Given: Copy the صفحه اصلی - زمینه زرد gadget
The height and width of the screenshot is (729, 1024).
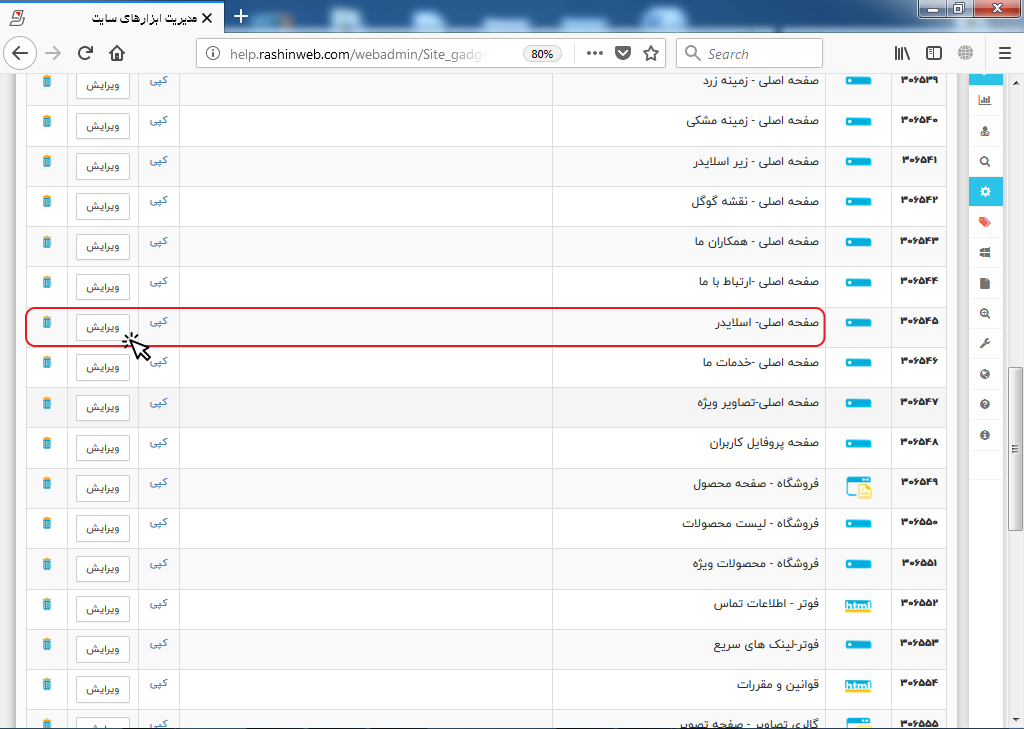Looking at the screenshot, I should click(x=159, y=80).
